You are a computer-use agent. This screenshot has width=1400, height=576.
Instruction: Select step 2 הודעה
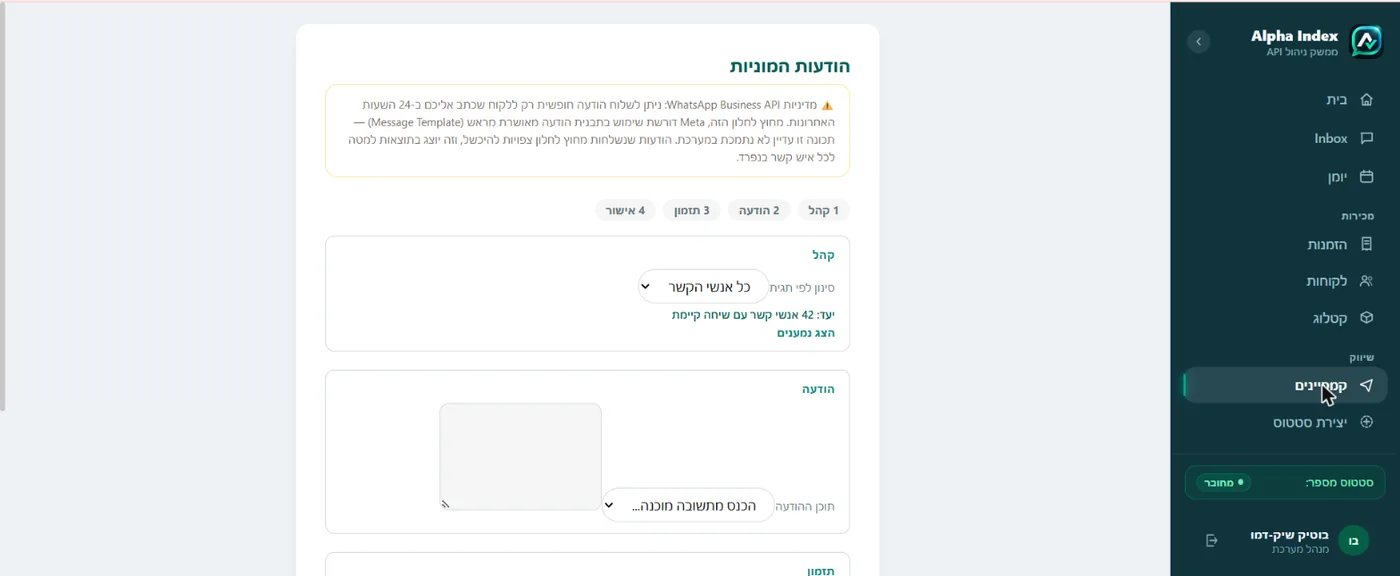point(759,210)
